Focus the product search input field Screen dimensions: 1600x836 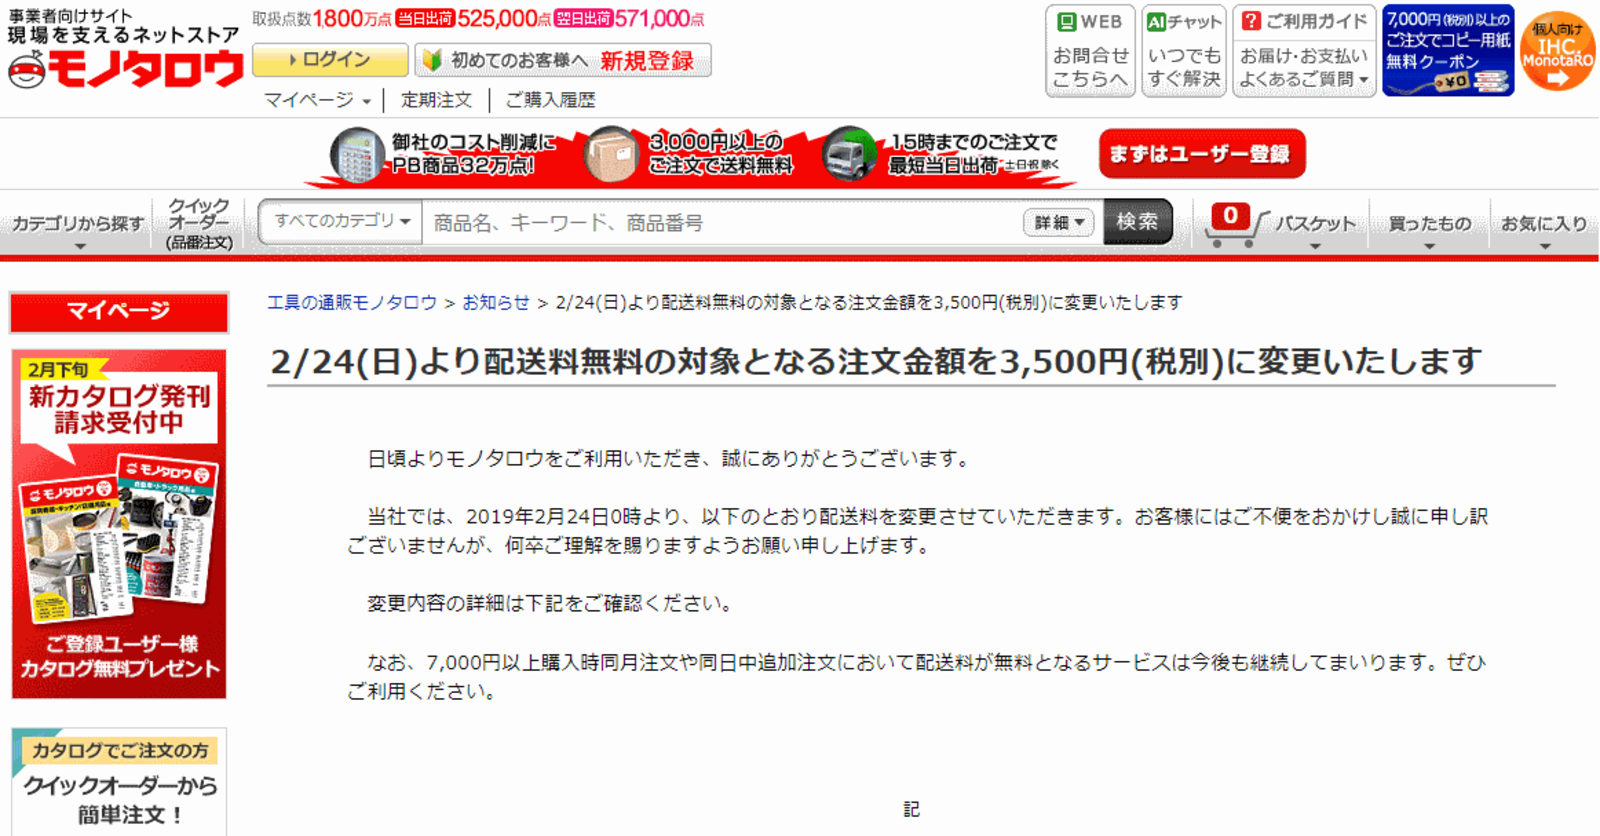(722, 222)
